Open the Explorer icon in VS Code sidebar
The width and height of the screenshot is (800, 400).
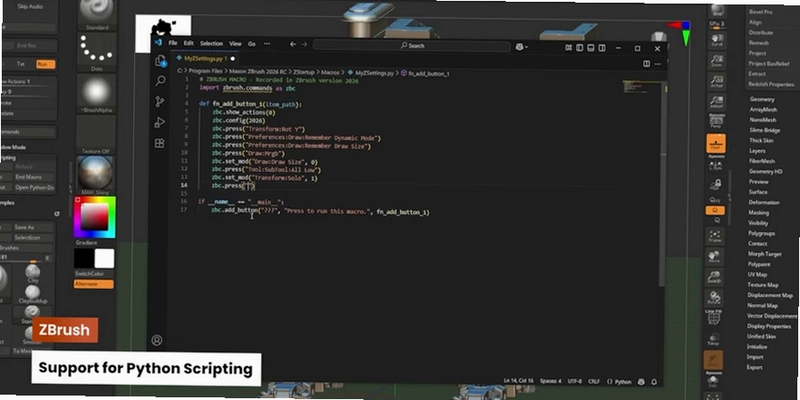click(160, 61)
